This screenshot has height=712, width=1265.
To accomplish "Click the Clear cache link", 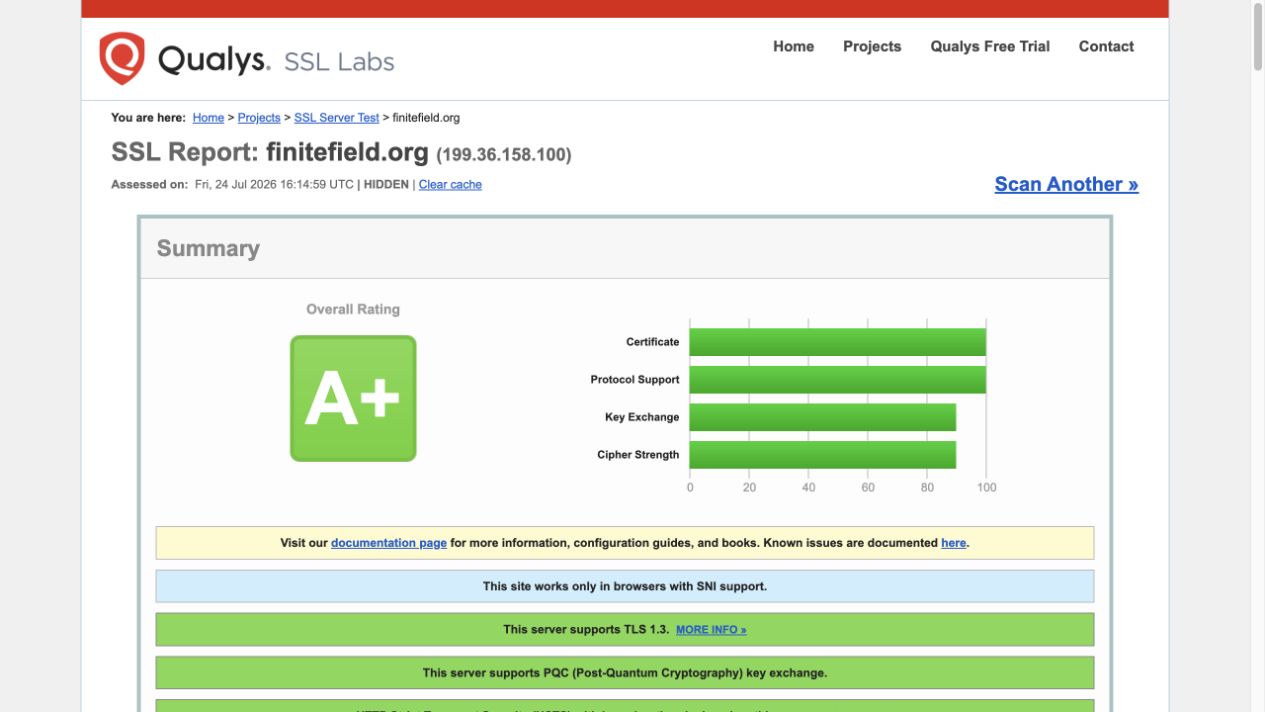I will pyautogui.click(x=450, y=184).
